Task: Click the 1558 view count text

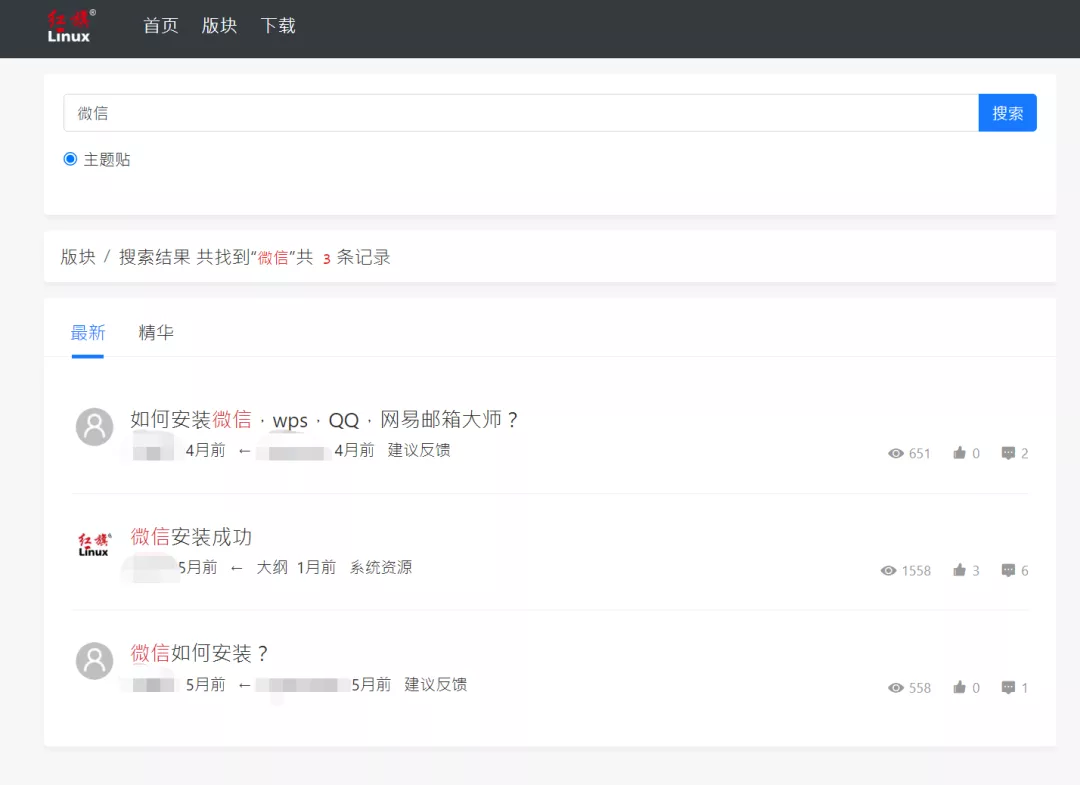Action: 916,571
